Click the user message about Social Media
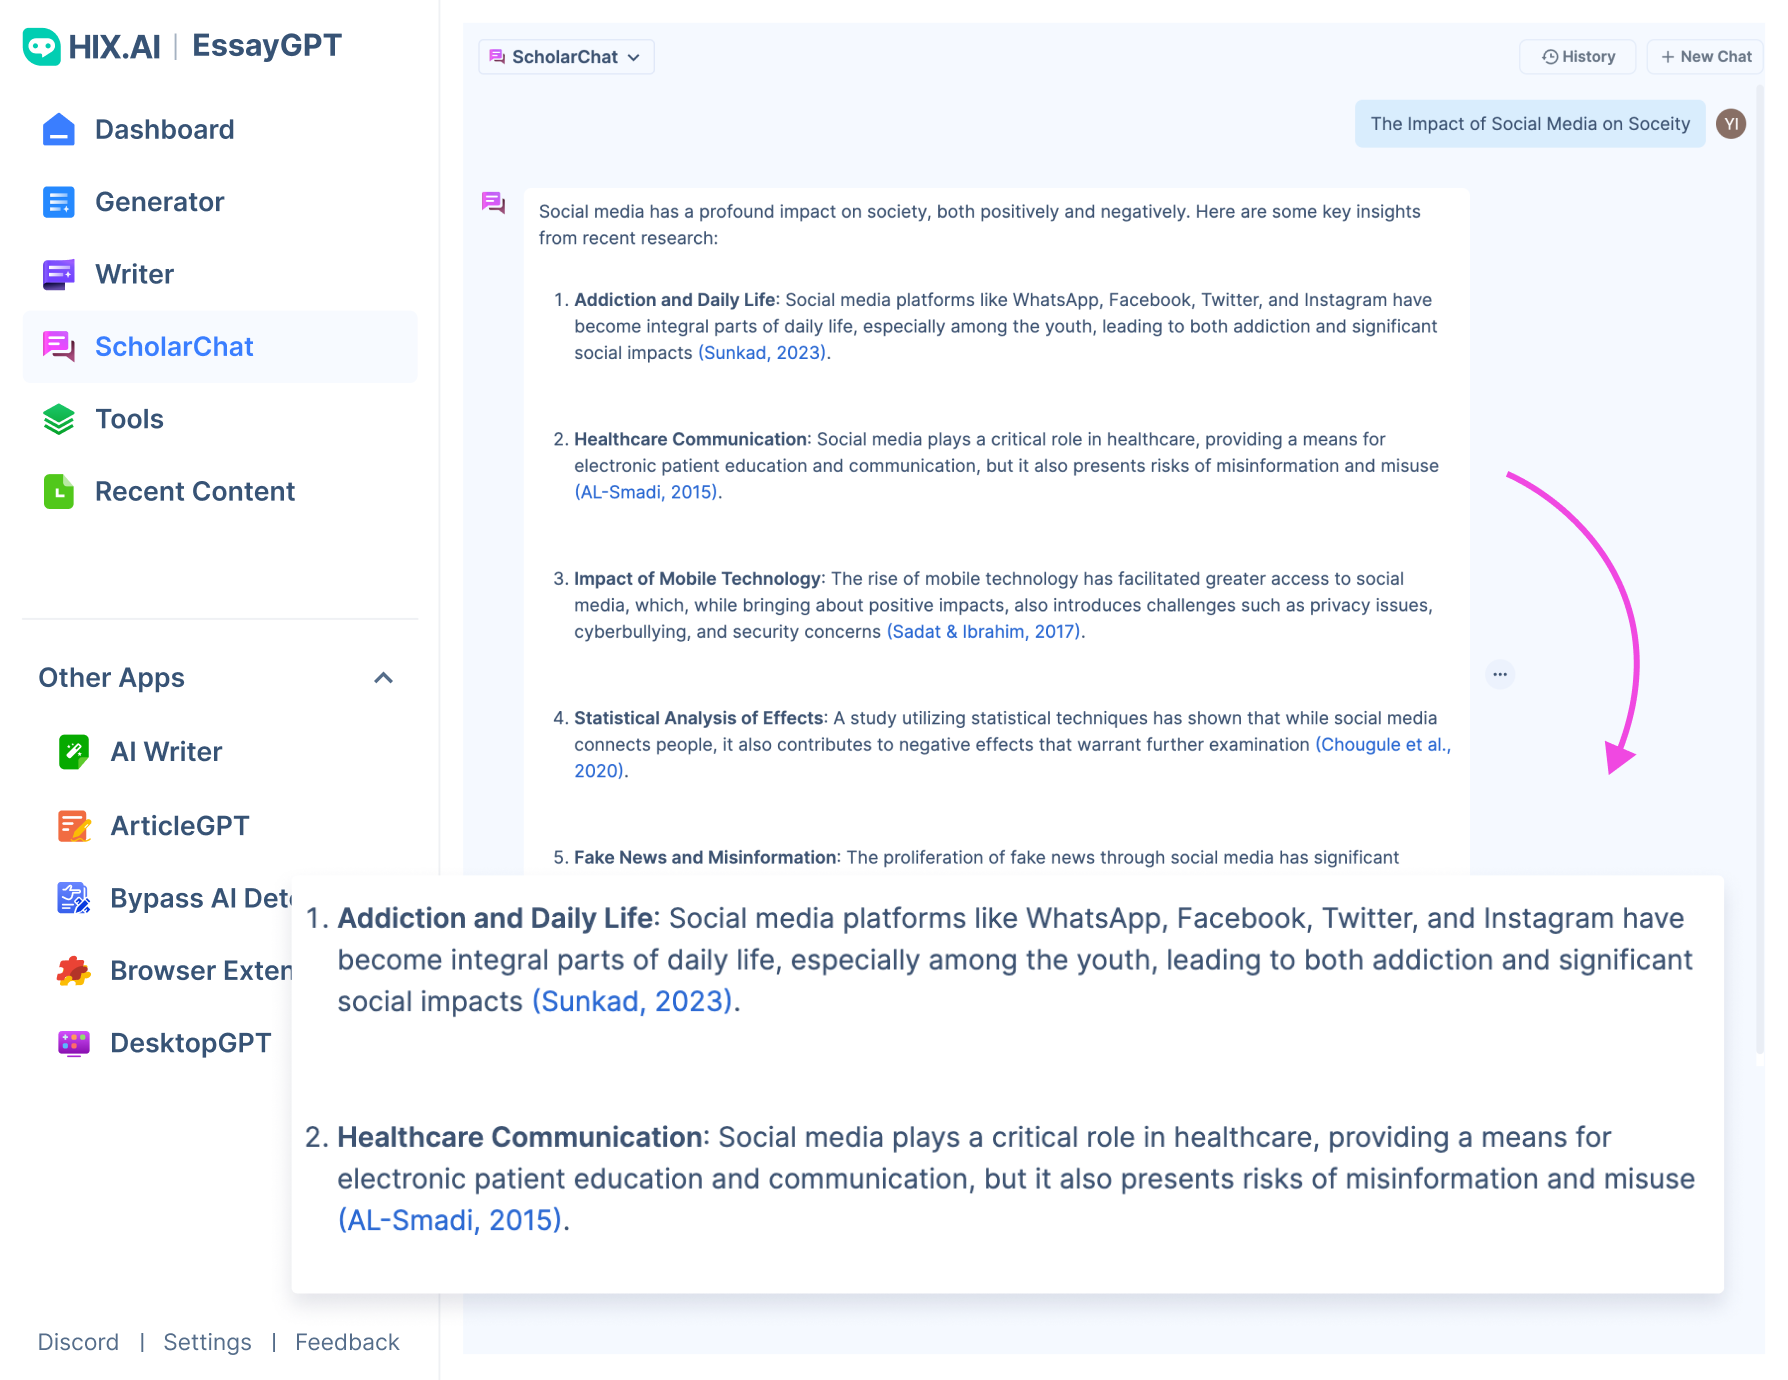This screenshot has height=1380, width=1788. [x=1530, y=124]
